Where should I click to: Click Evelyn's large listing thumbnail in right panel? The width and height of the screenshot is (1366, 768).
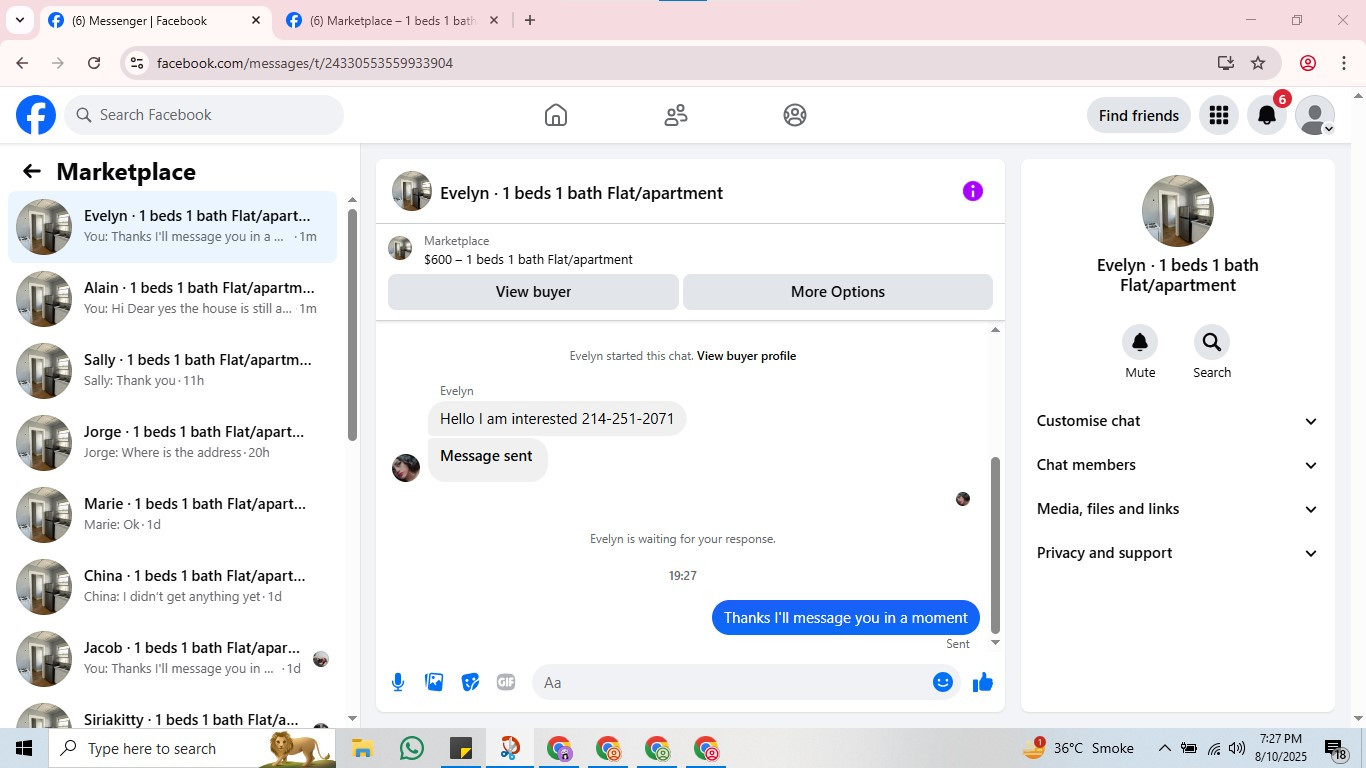[x=1177, y=211]
